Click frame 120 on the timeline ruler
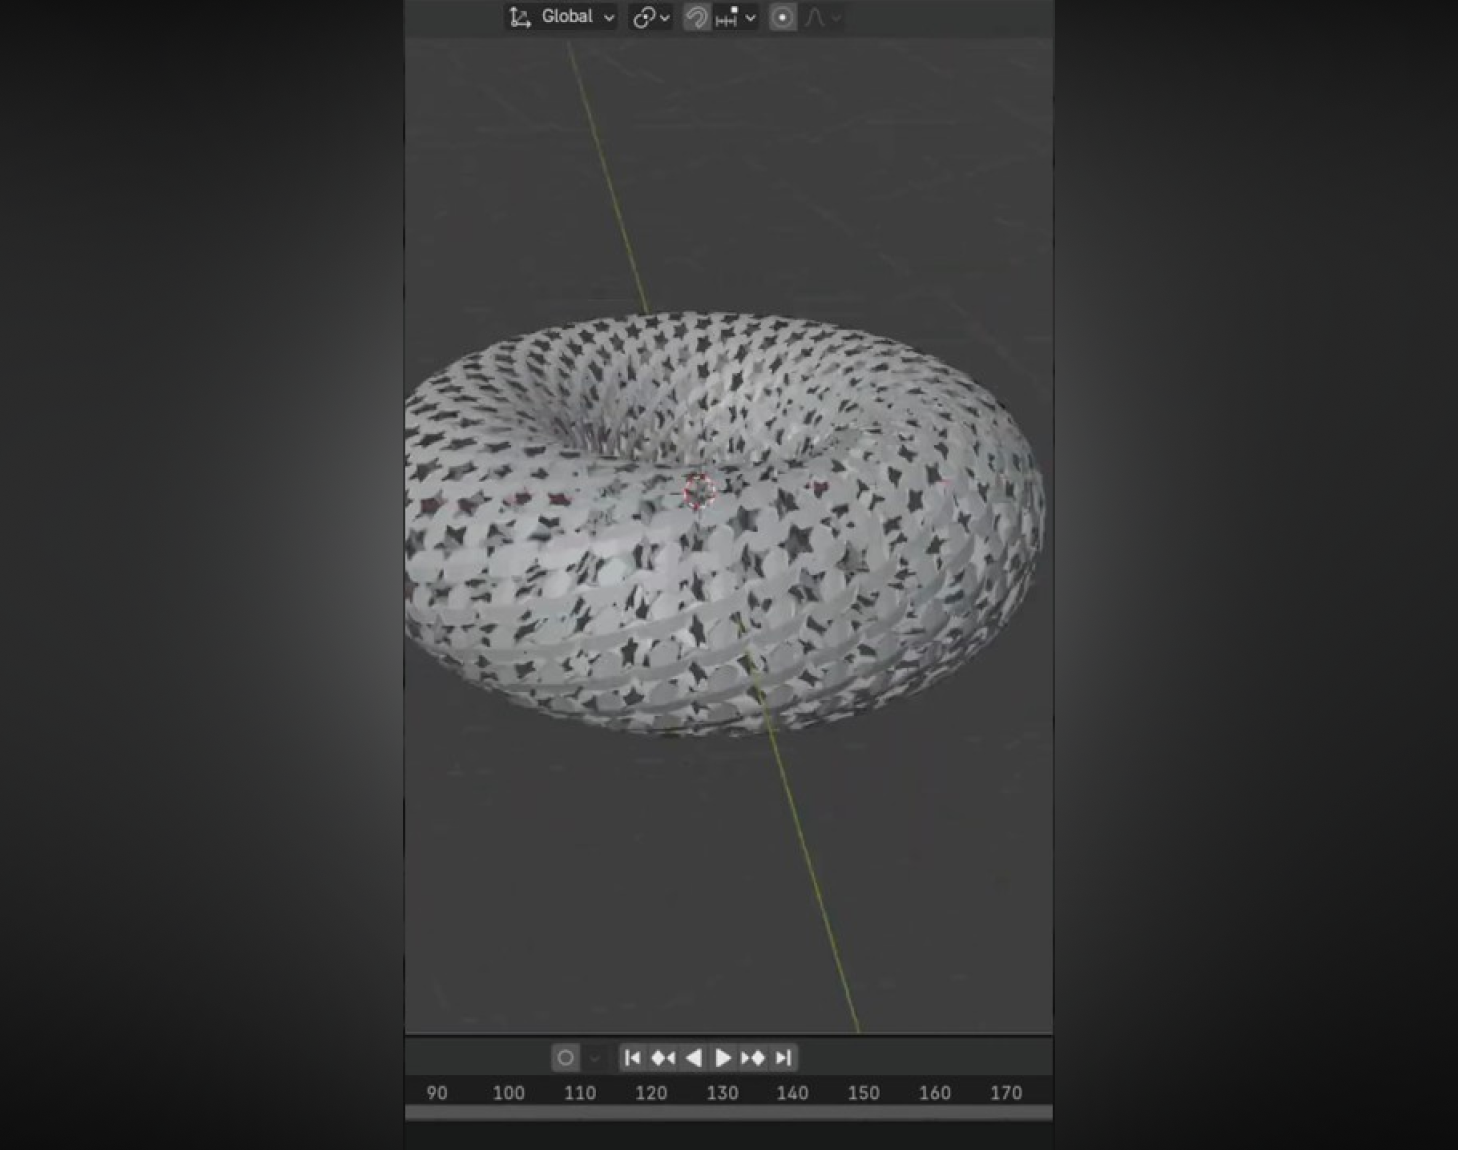1458x1150 pixels. (x=651, y=1093)
